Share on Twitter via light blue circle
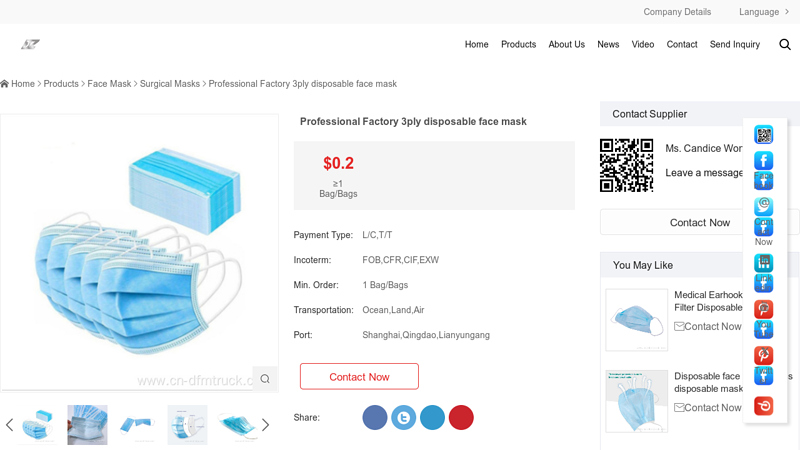 coord(404,417)
